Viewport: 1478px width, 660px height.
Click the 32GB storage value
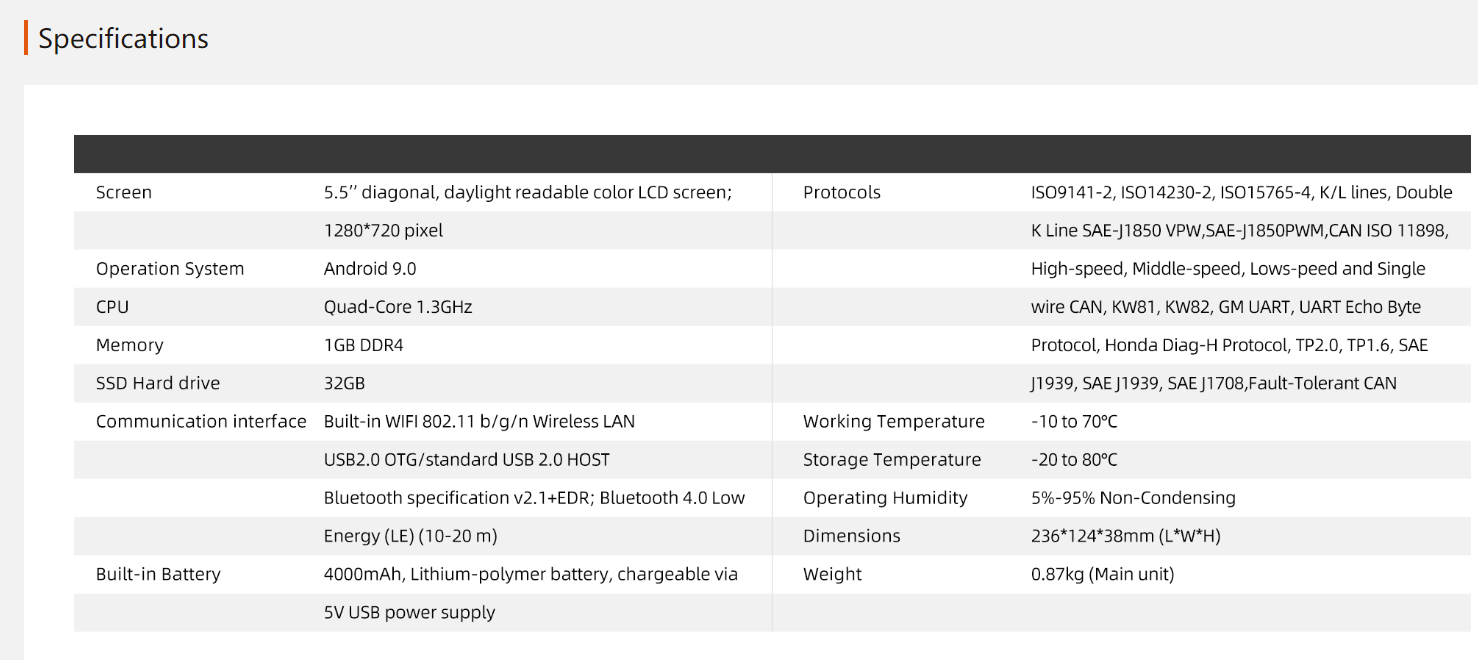point(344,383)
